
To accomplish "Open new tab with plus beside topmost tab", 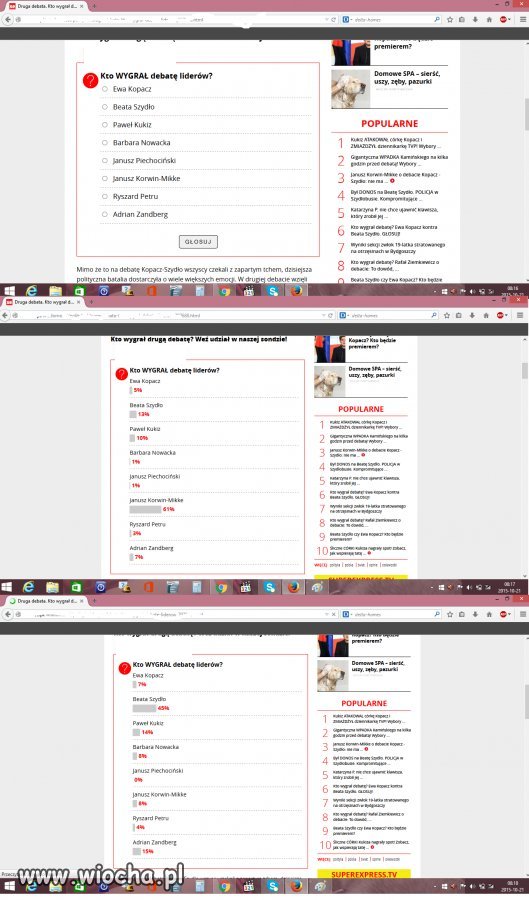I will [94, 6].
